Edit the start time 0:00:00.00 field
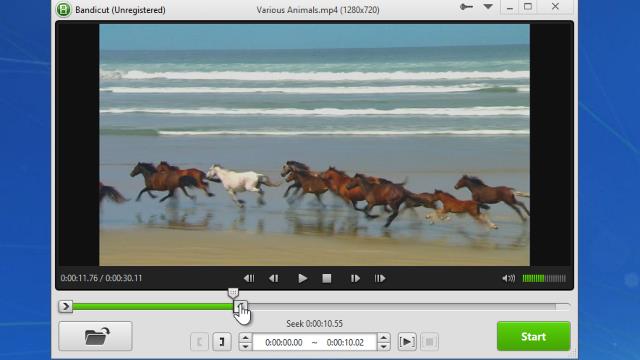The height and width of the screenshot is (360, 640). click(284, 342)
